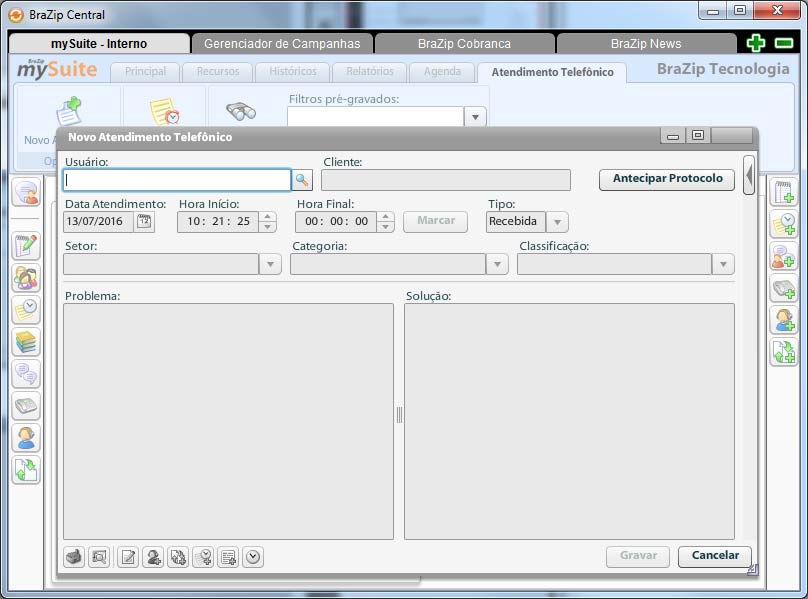Select the Atendimento Telefônico ribbon tab
Image resolution: width=808 pixels, height=599 pixels.
[x=552, y=72]
